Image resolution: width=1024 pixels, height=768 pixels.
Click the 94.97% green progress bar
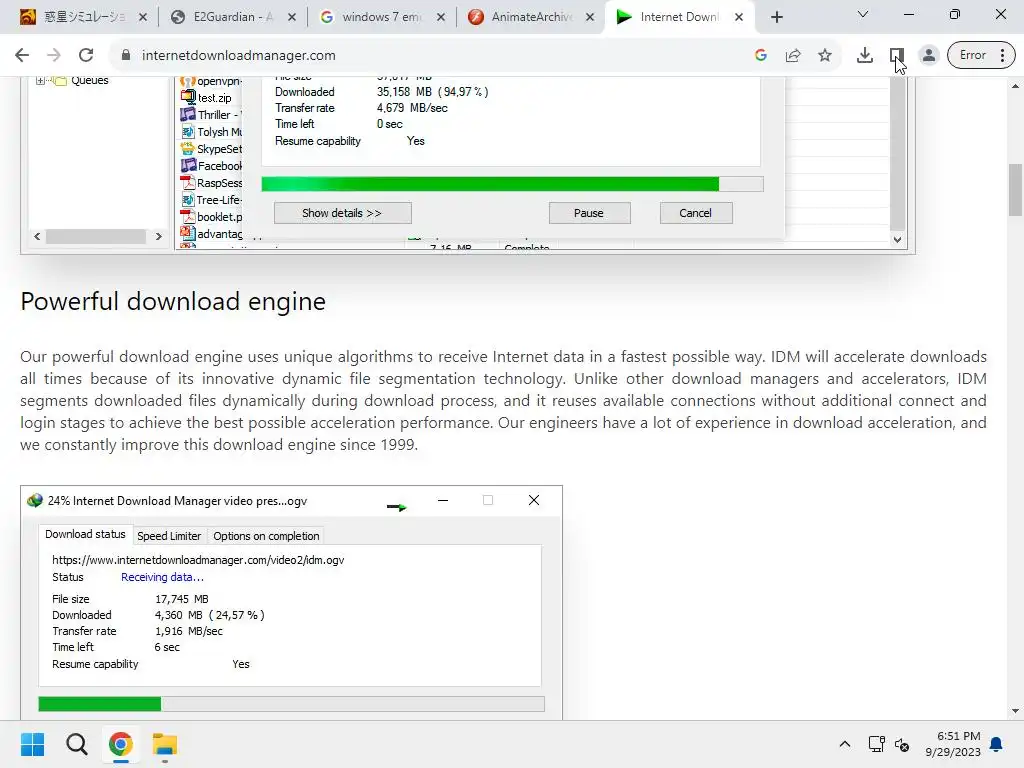[x=512, y=184]
